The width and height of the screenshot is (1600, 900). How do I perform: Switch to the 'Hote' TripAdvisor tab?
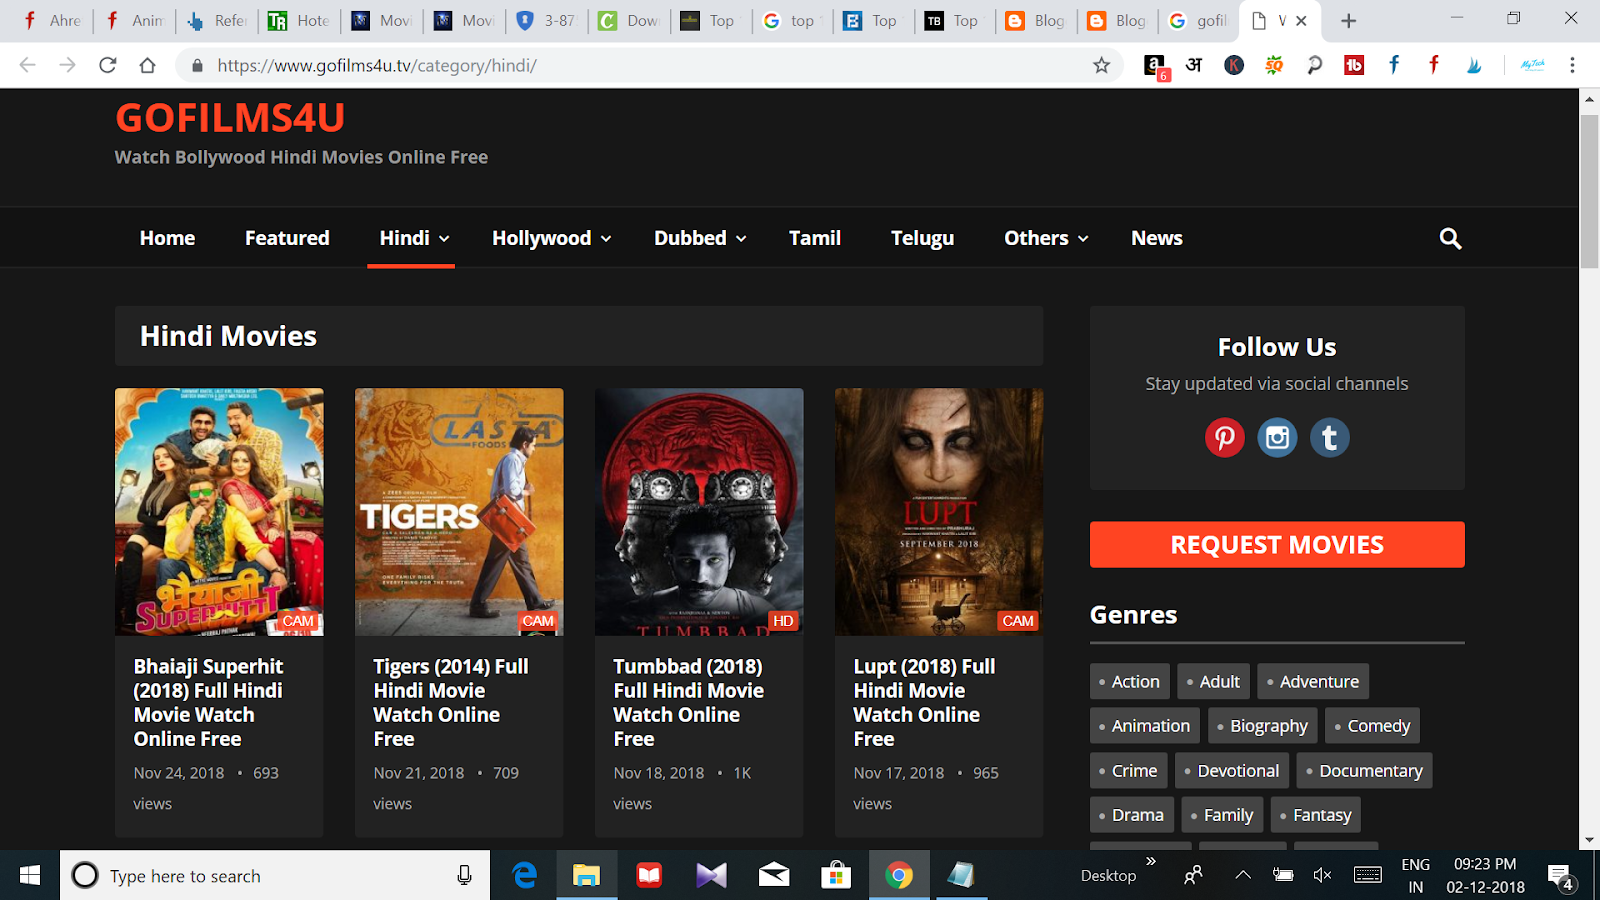299,21
